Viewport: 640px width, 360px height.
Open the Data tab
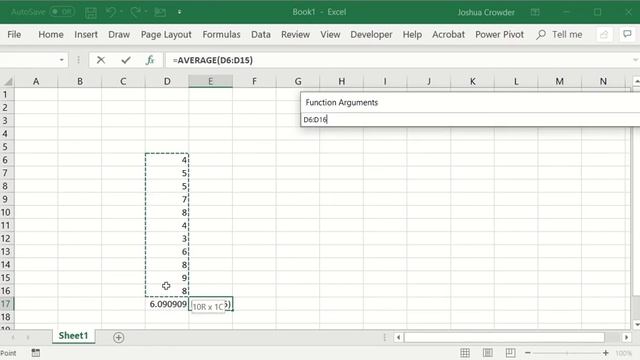(260, 35)
